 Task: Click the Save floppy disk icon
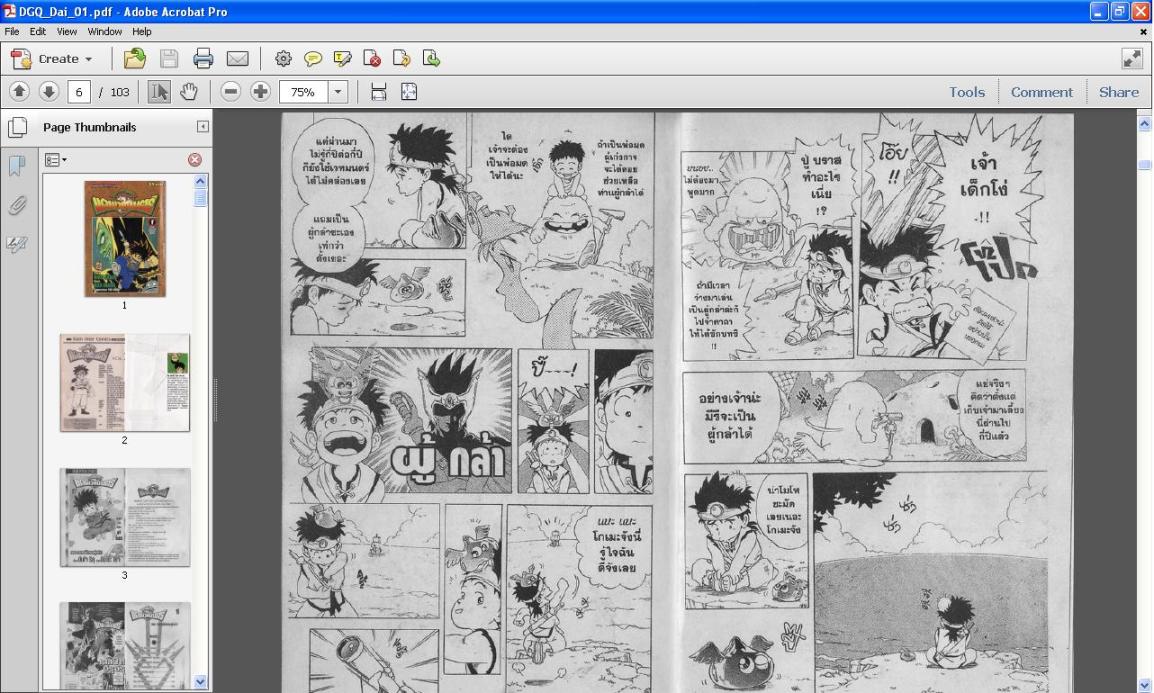tap(169, 59)
